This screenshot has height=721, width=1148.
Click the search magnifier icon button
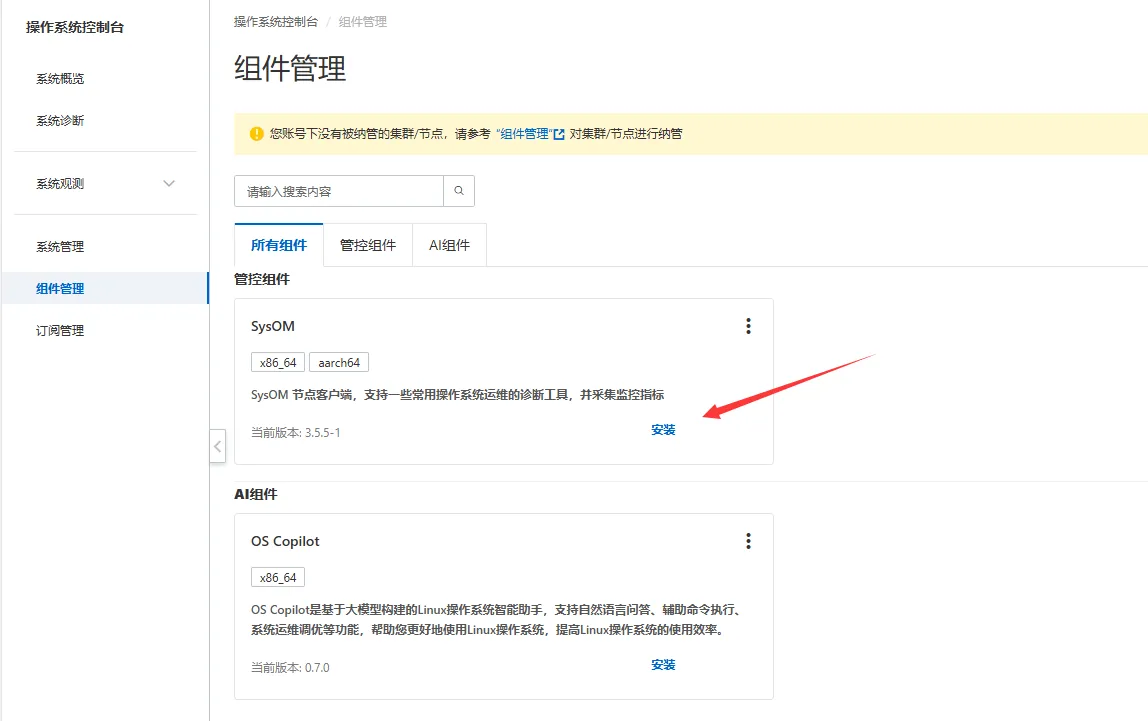pos(459,191)
